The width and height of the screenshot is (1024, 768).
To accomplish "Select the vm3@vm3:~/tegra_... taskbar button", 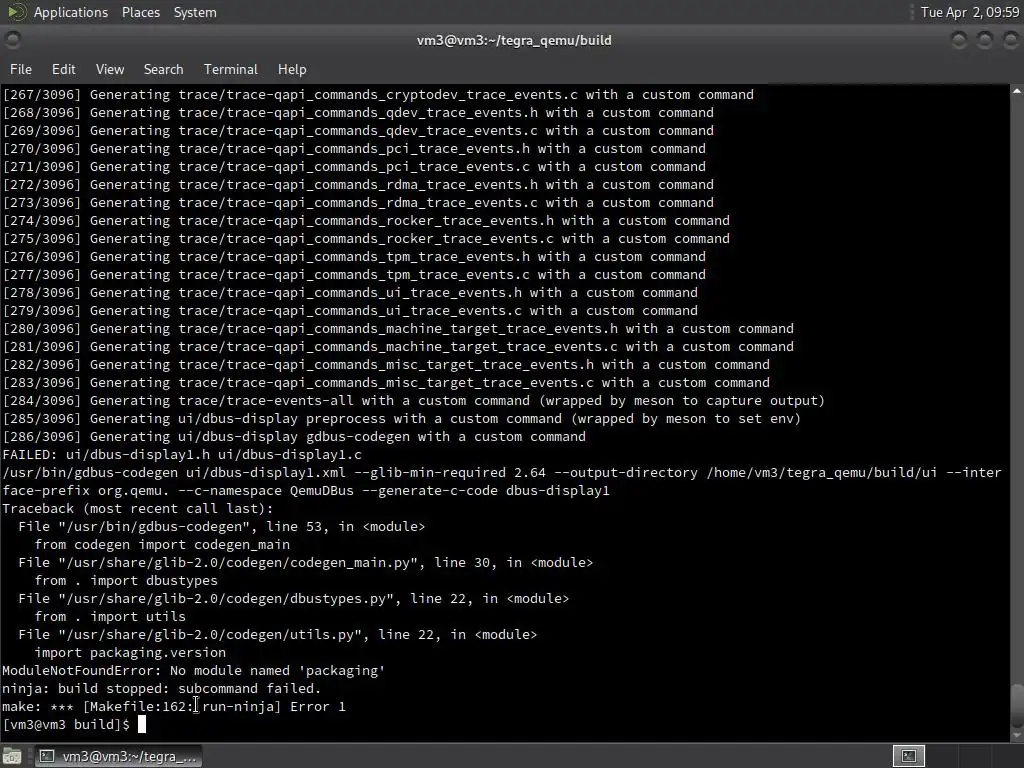I will (x=118, y=756).
